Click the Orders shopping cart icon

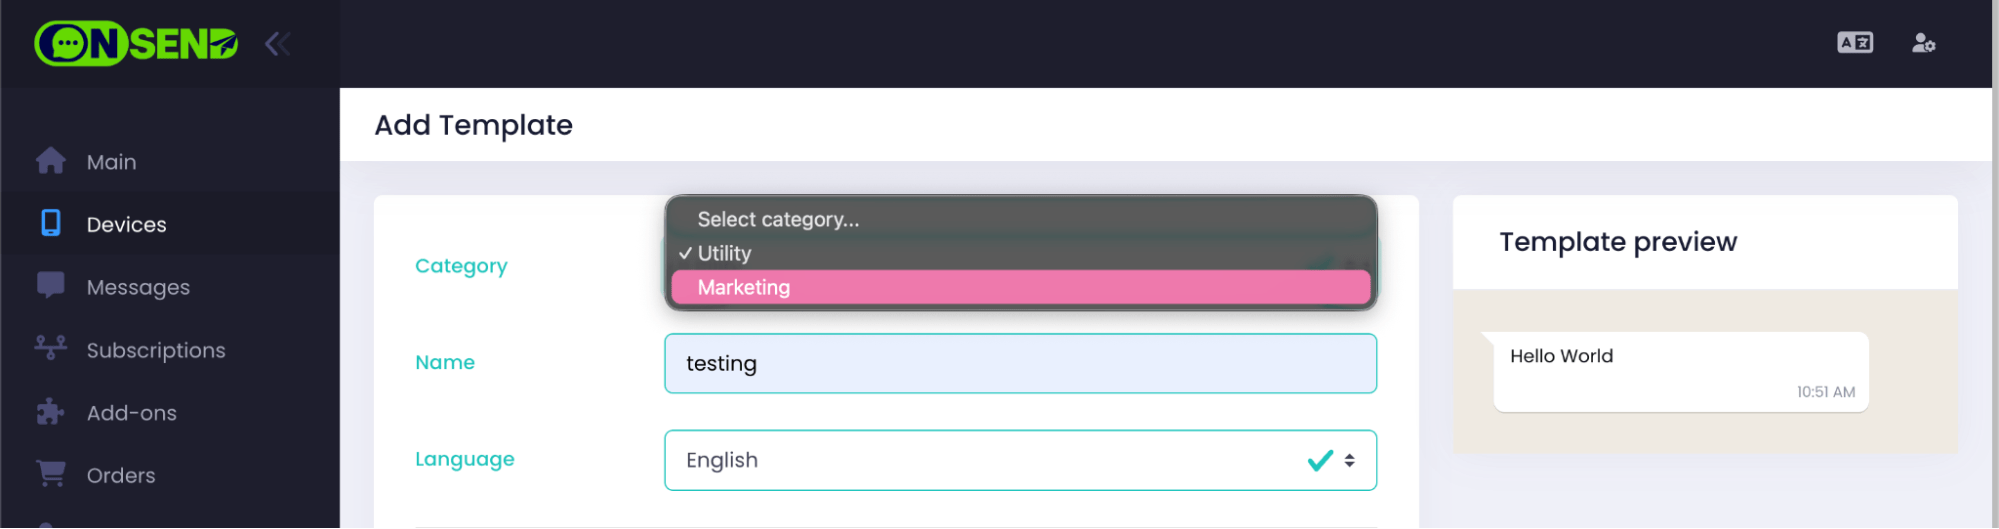click(51, 473)
